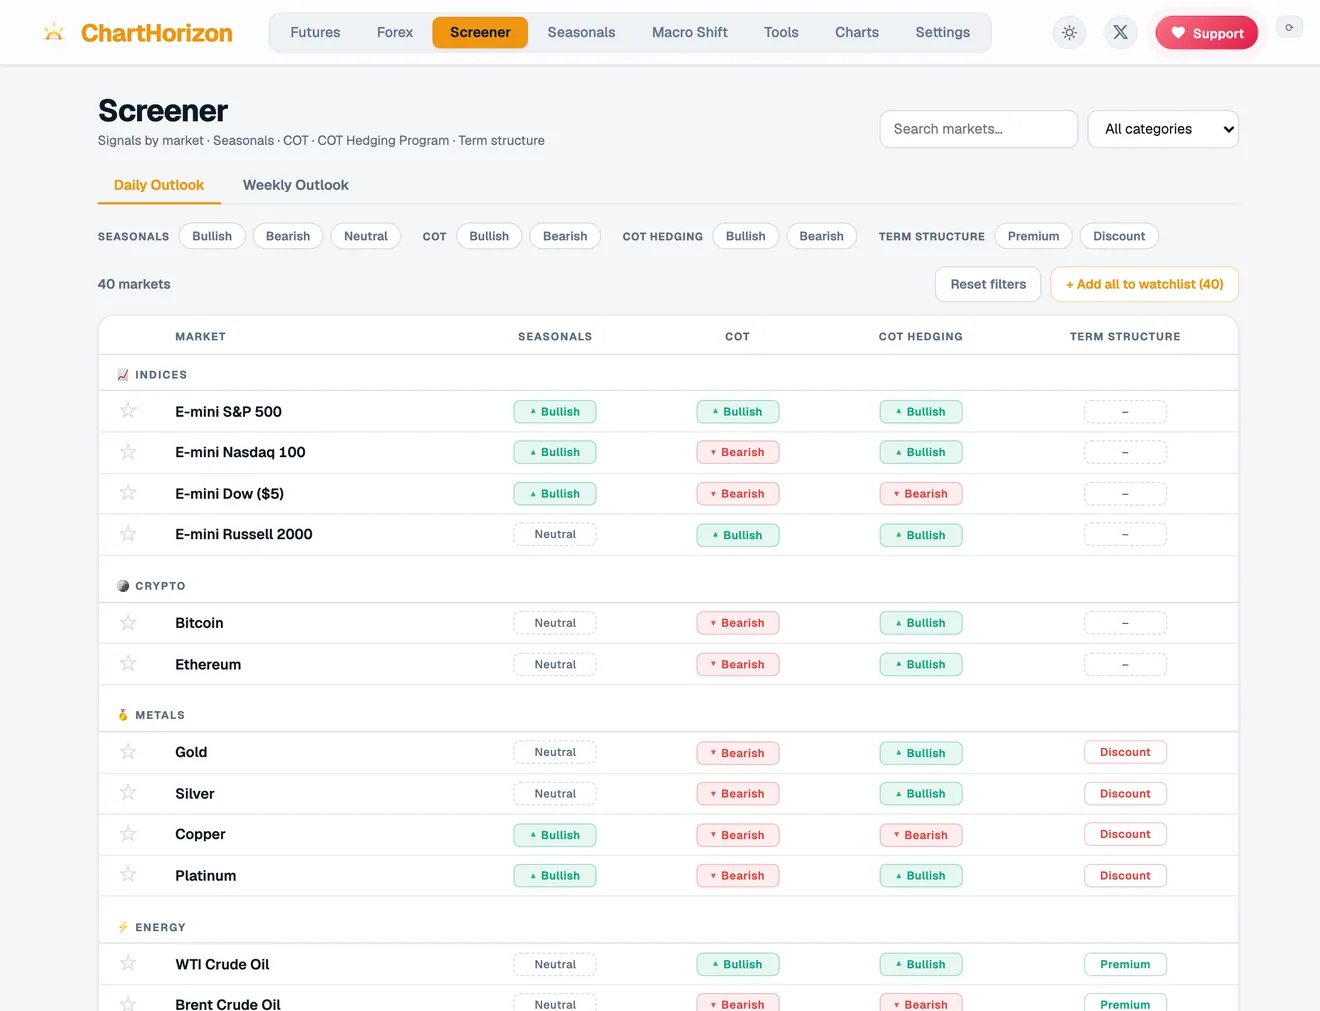
Task: Click the Support button
Action: click(x=1207, y=33)
